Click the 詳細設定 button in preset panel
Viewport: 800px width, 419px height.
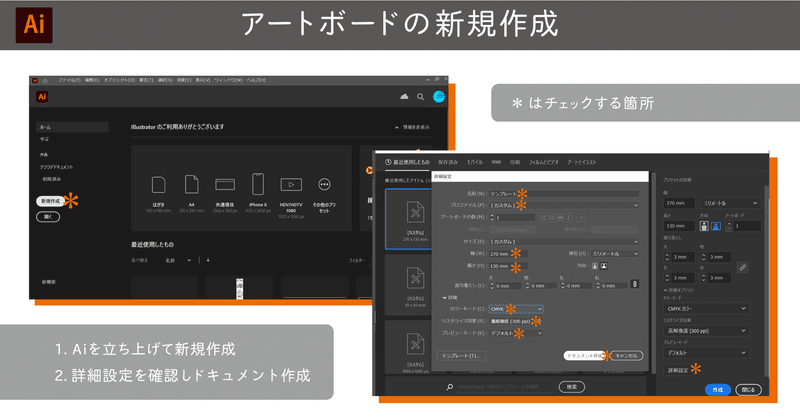tap(678, 370)
